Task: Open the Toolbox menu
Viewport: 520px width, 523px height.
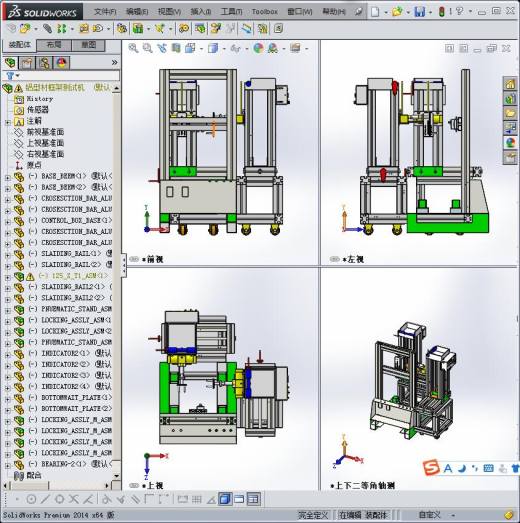Action: coord(265,12)
